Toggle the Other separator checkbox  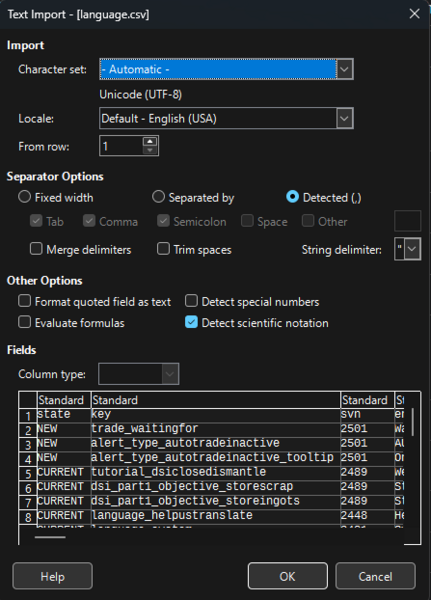point(308,221)
